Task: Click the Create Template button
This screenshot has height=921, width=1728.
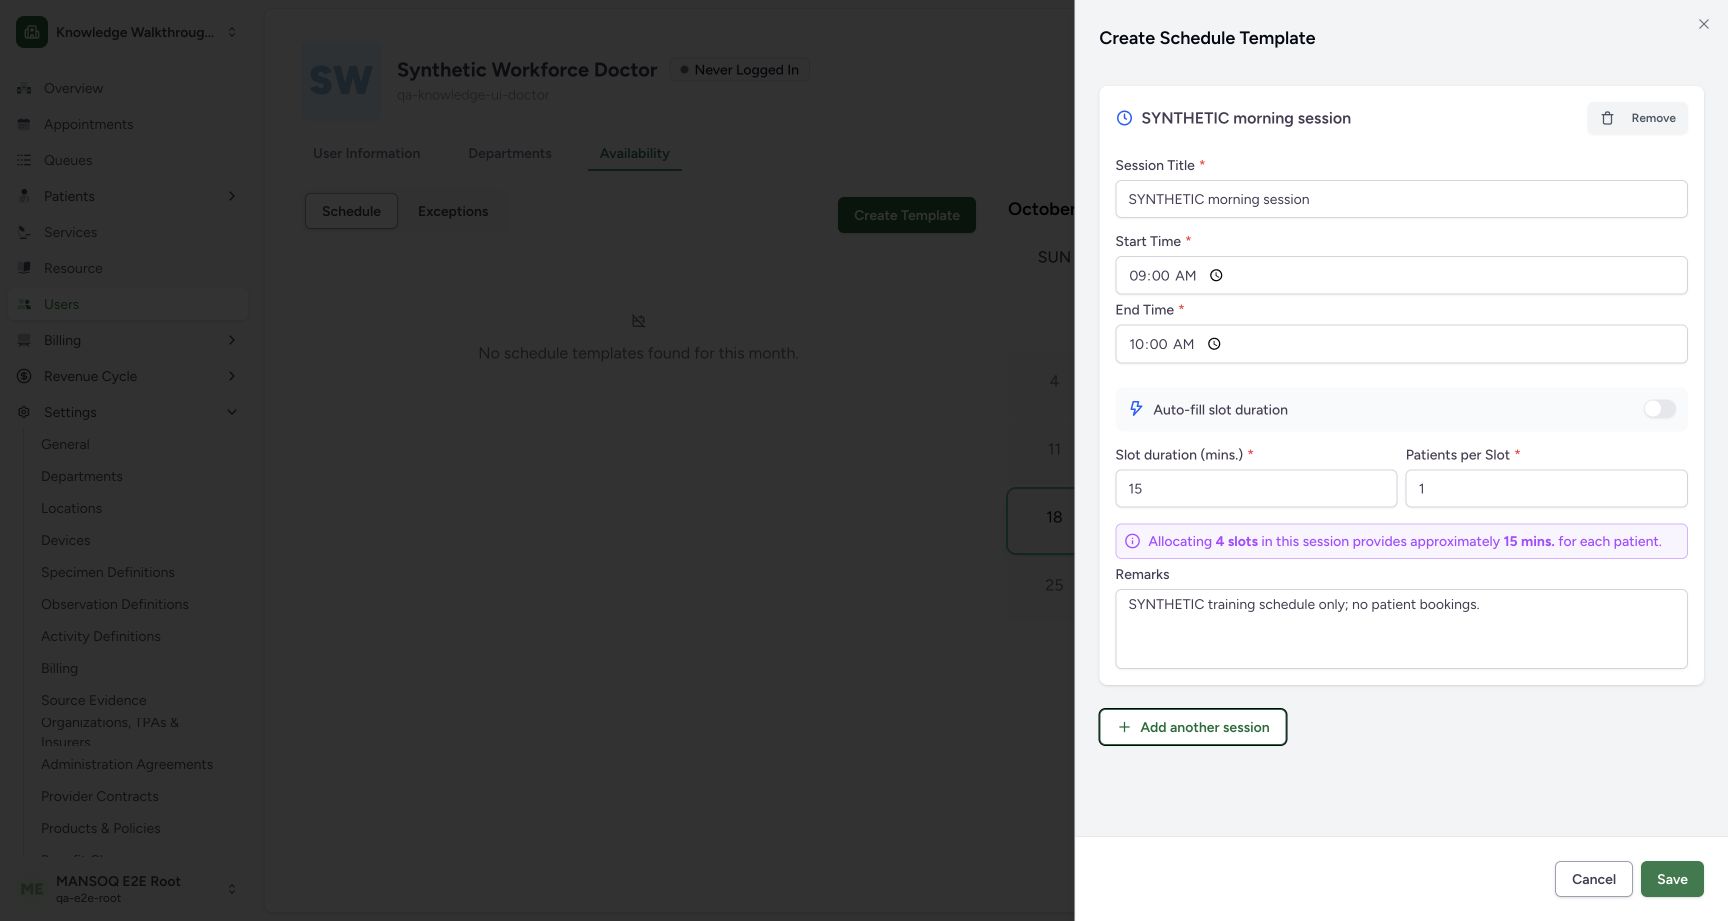Action: coord(907,215)
